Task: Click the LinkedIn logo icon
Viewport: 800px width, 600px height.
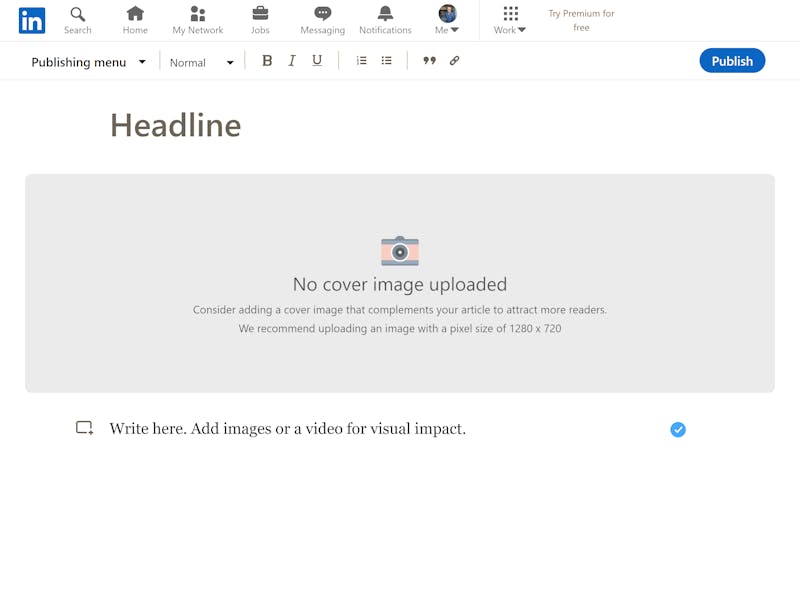Action: pos(32,20)
